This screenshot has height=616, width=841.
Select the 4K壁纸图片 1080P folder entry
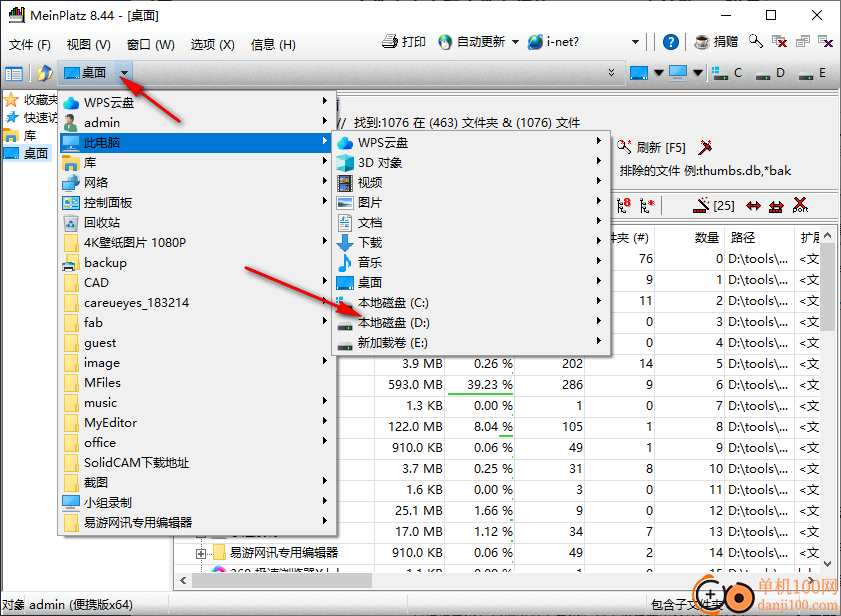pyautogui.click(x=197, y=243)
